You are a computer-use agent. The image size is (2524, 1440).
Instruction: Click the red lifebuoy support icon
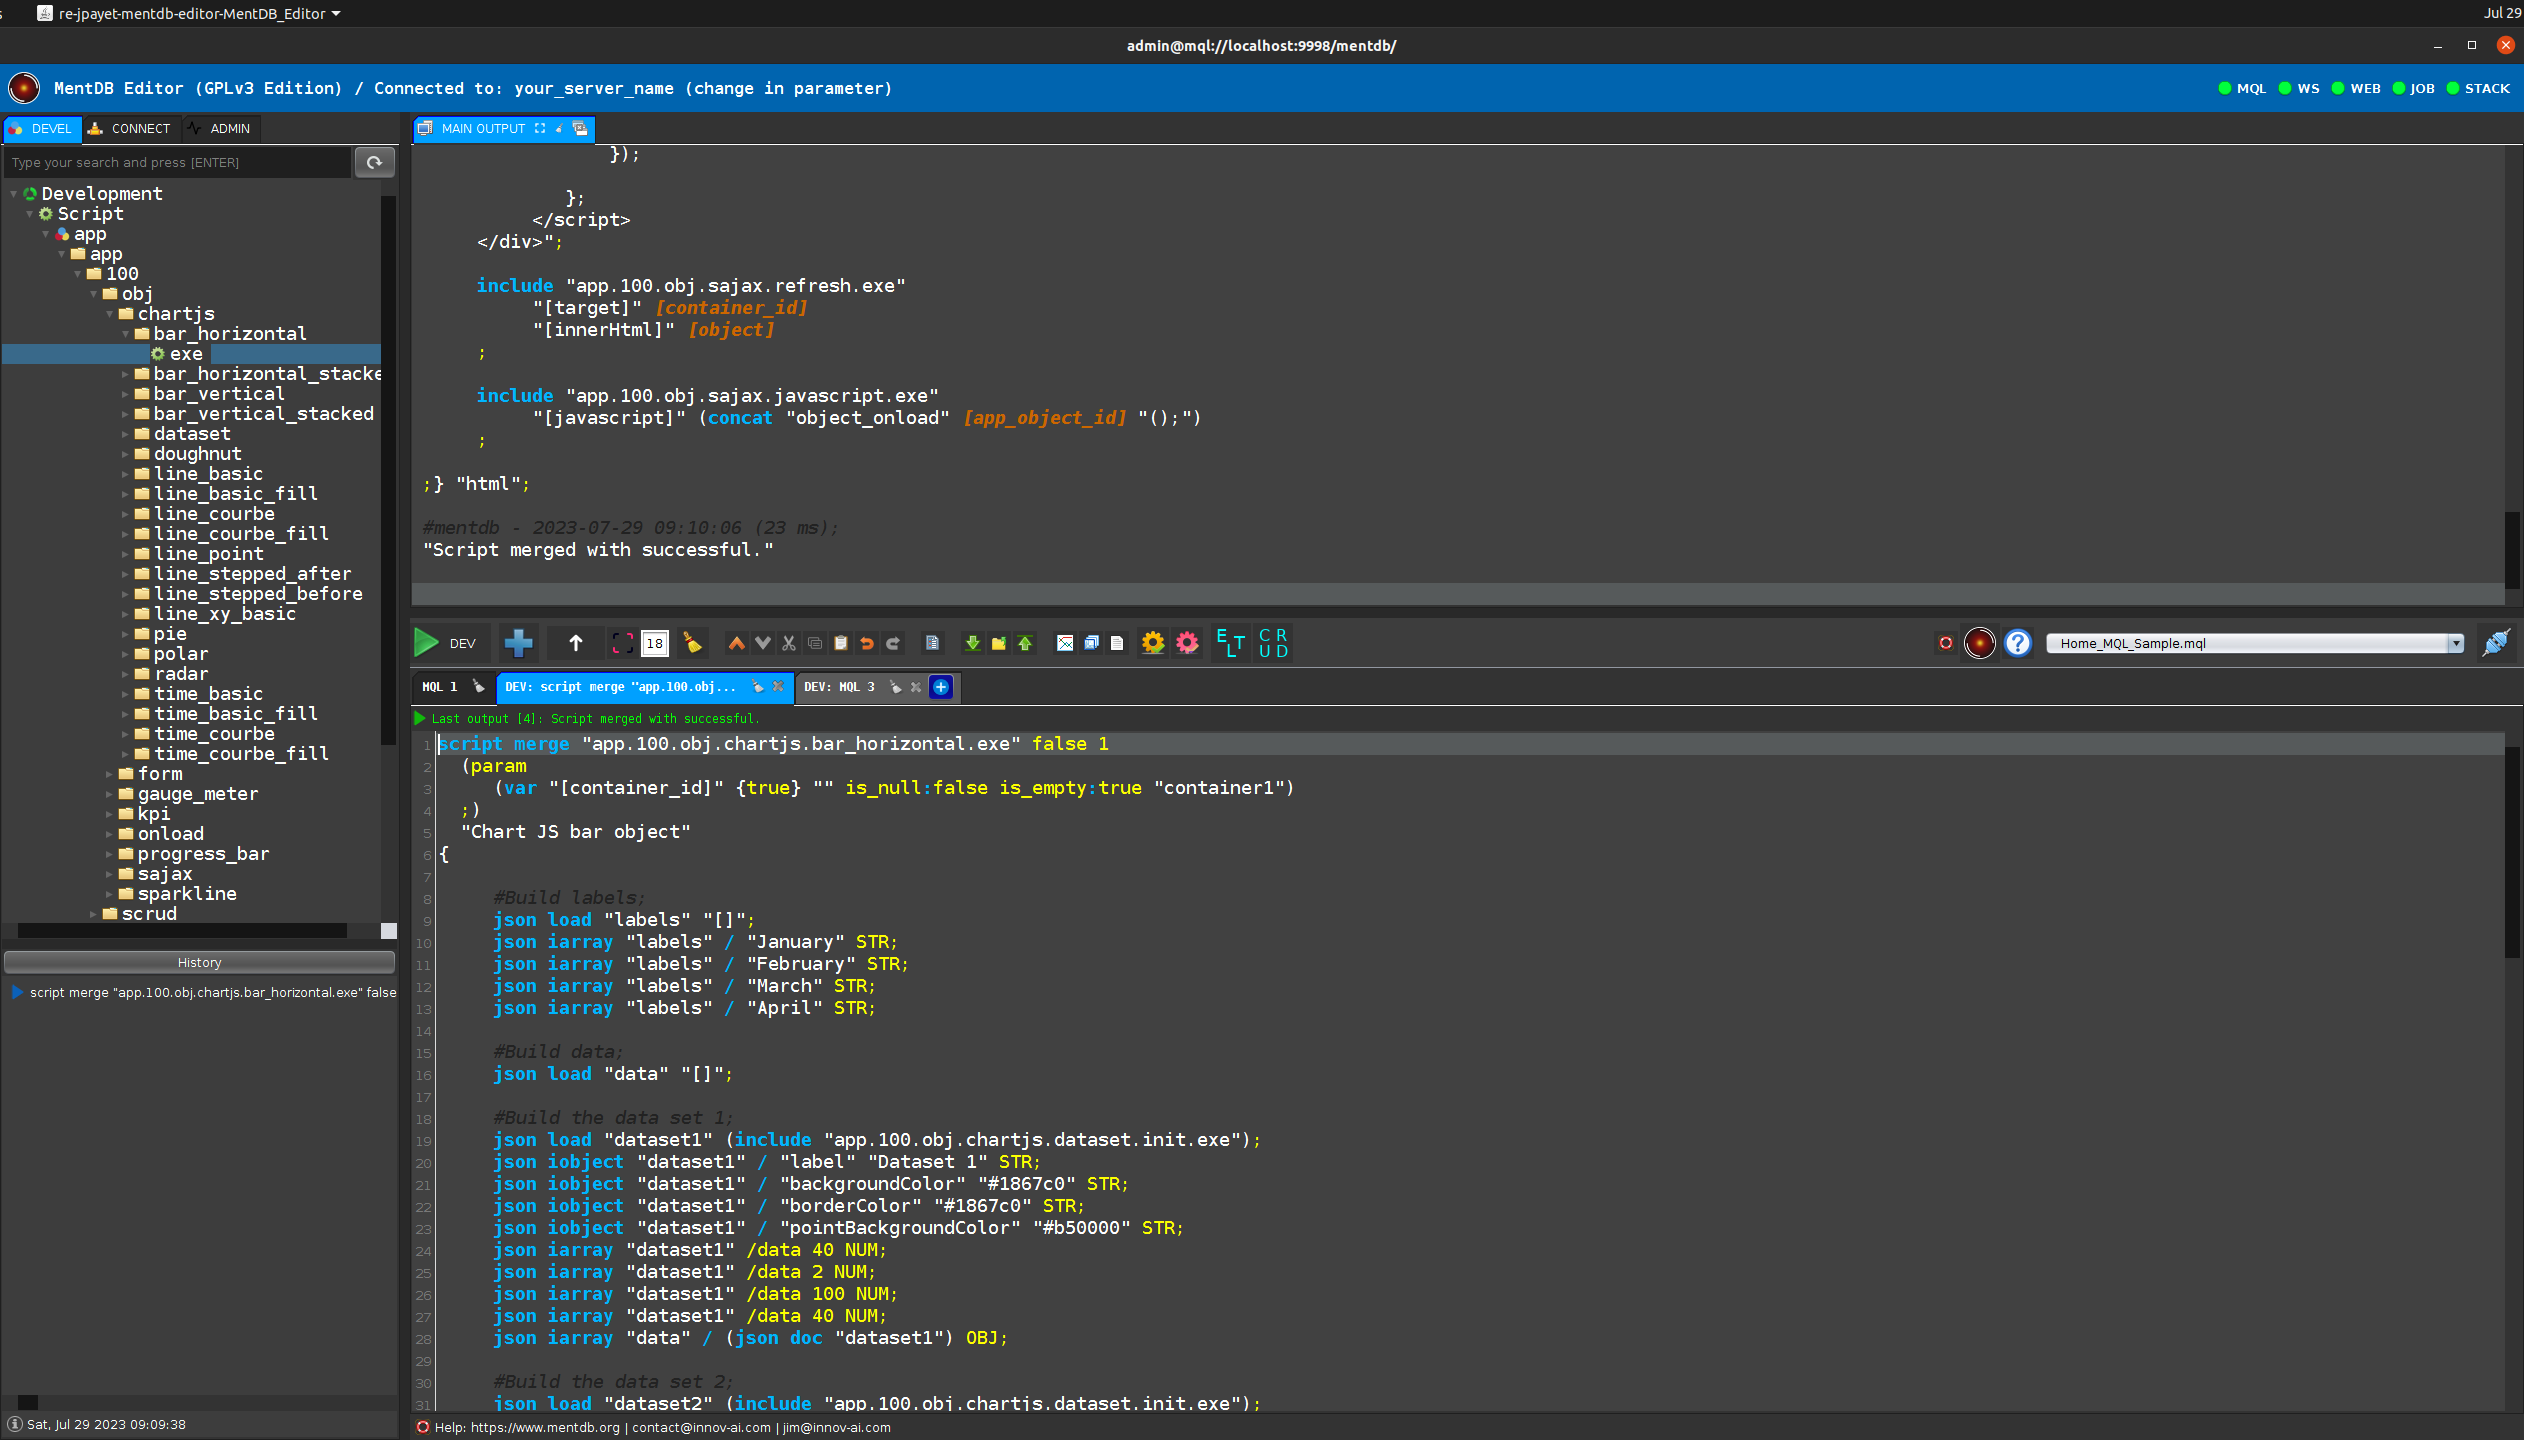tap(1946, 643)
